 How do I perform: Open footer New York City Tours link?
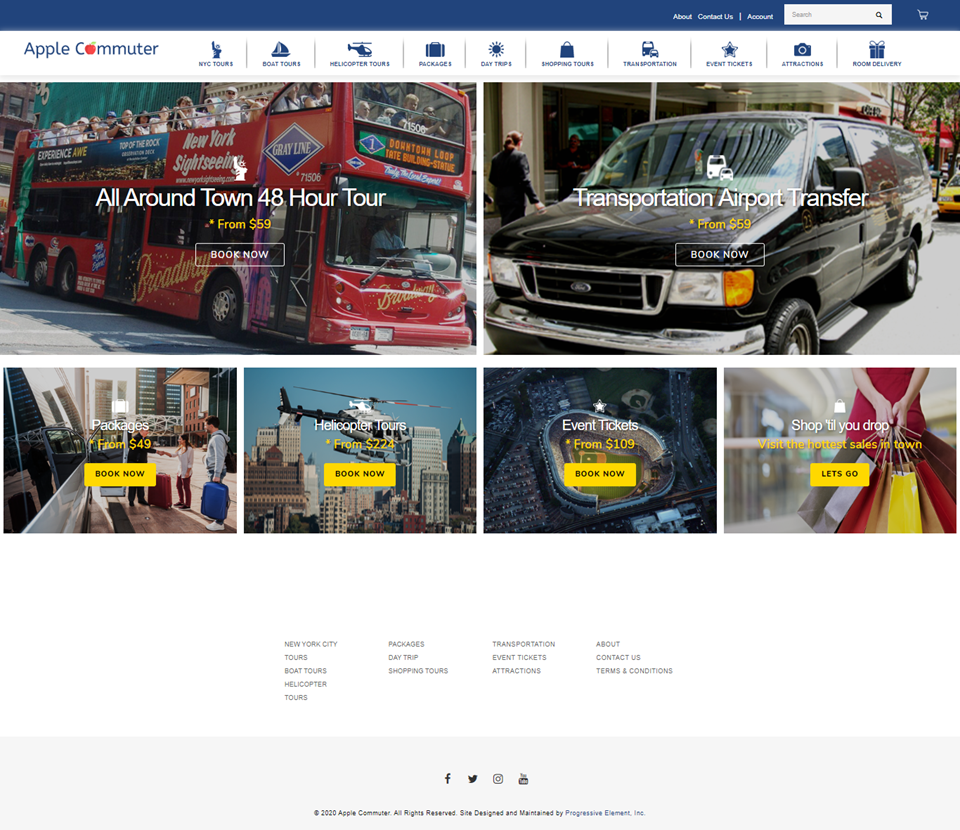click(310, 651)
